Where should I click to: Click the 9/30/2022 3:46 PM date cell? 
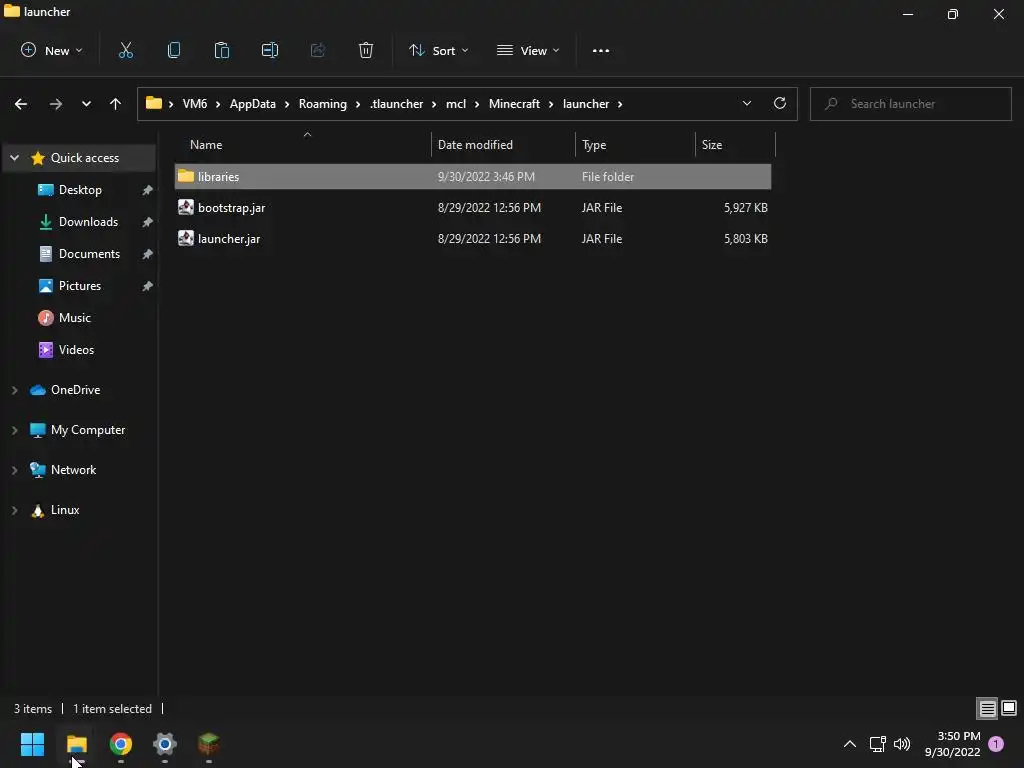486,176
